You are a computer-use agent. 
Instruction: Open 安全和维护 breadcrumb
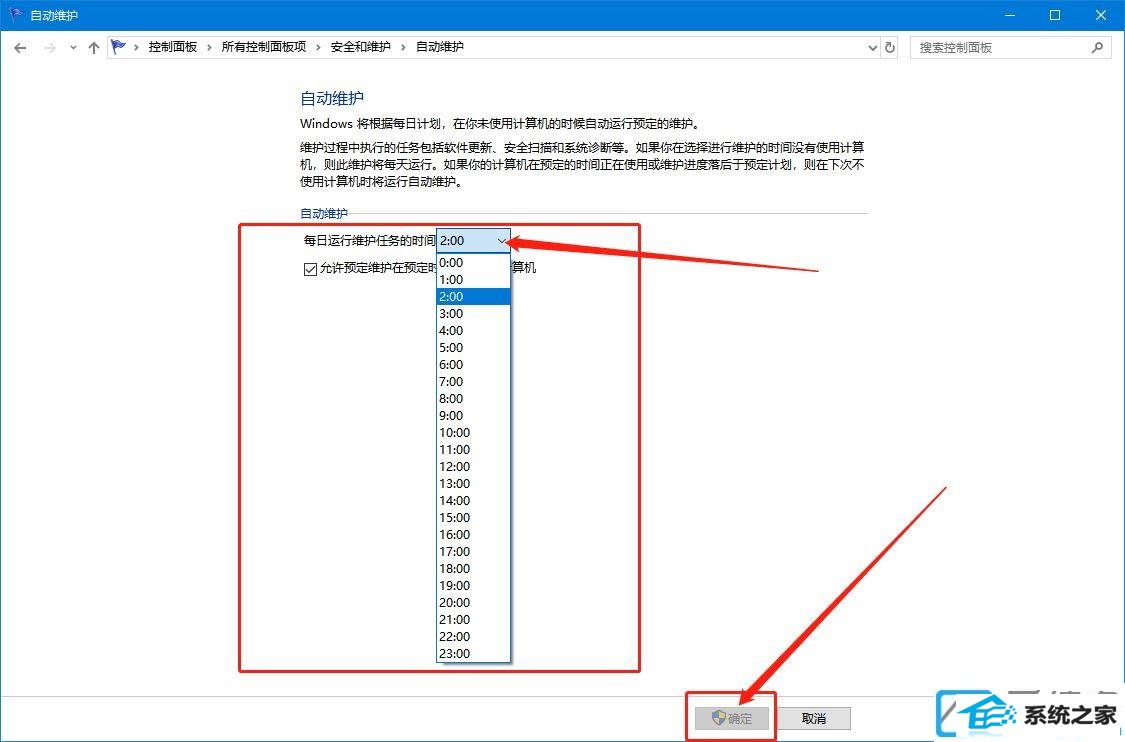360,47
